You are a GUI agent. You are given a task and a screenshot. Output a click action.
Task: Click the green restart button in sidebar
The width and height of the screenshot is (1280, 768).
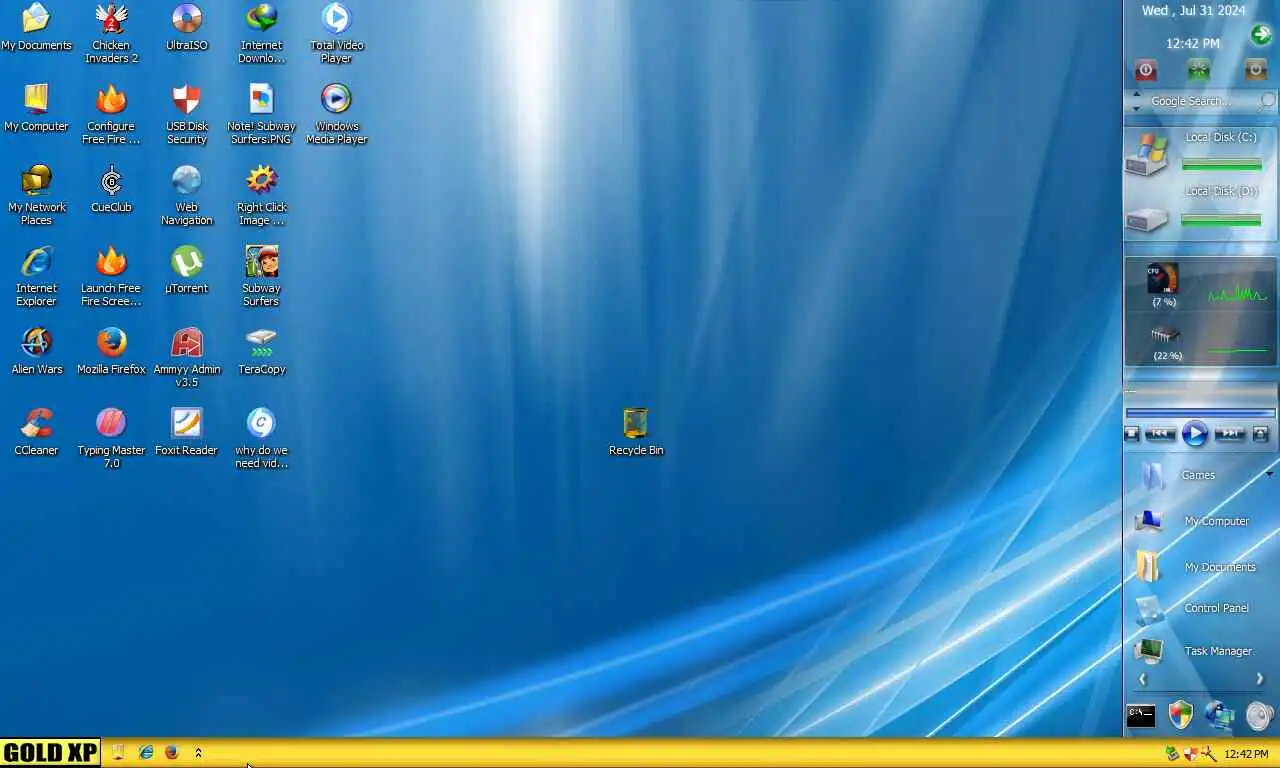pos(1198,70)
